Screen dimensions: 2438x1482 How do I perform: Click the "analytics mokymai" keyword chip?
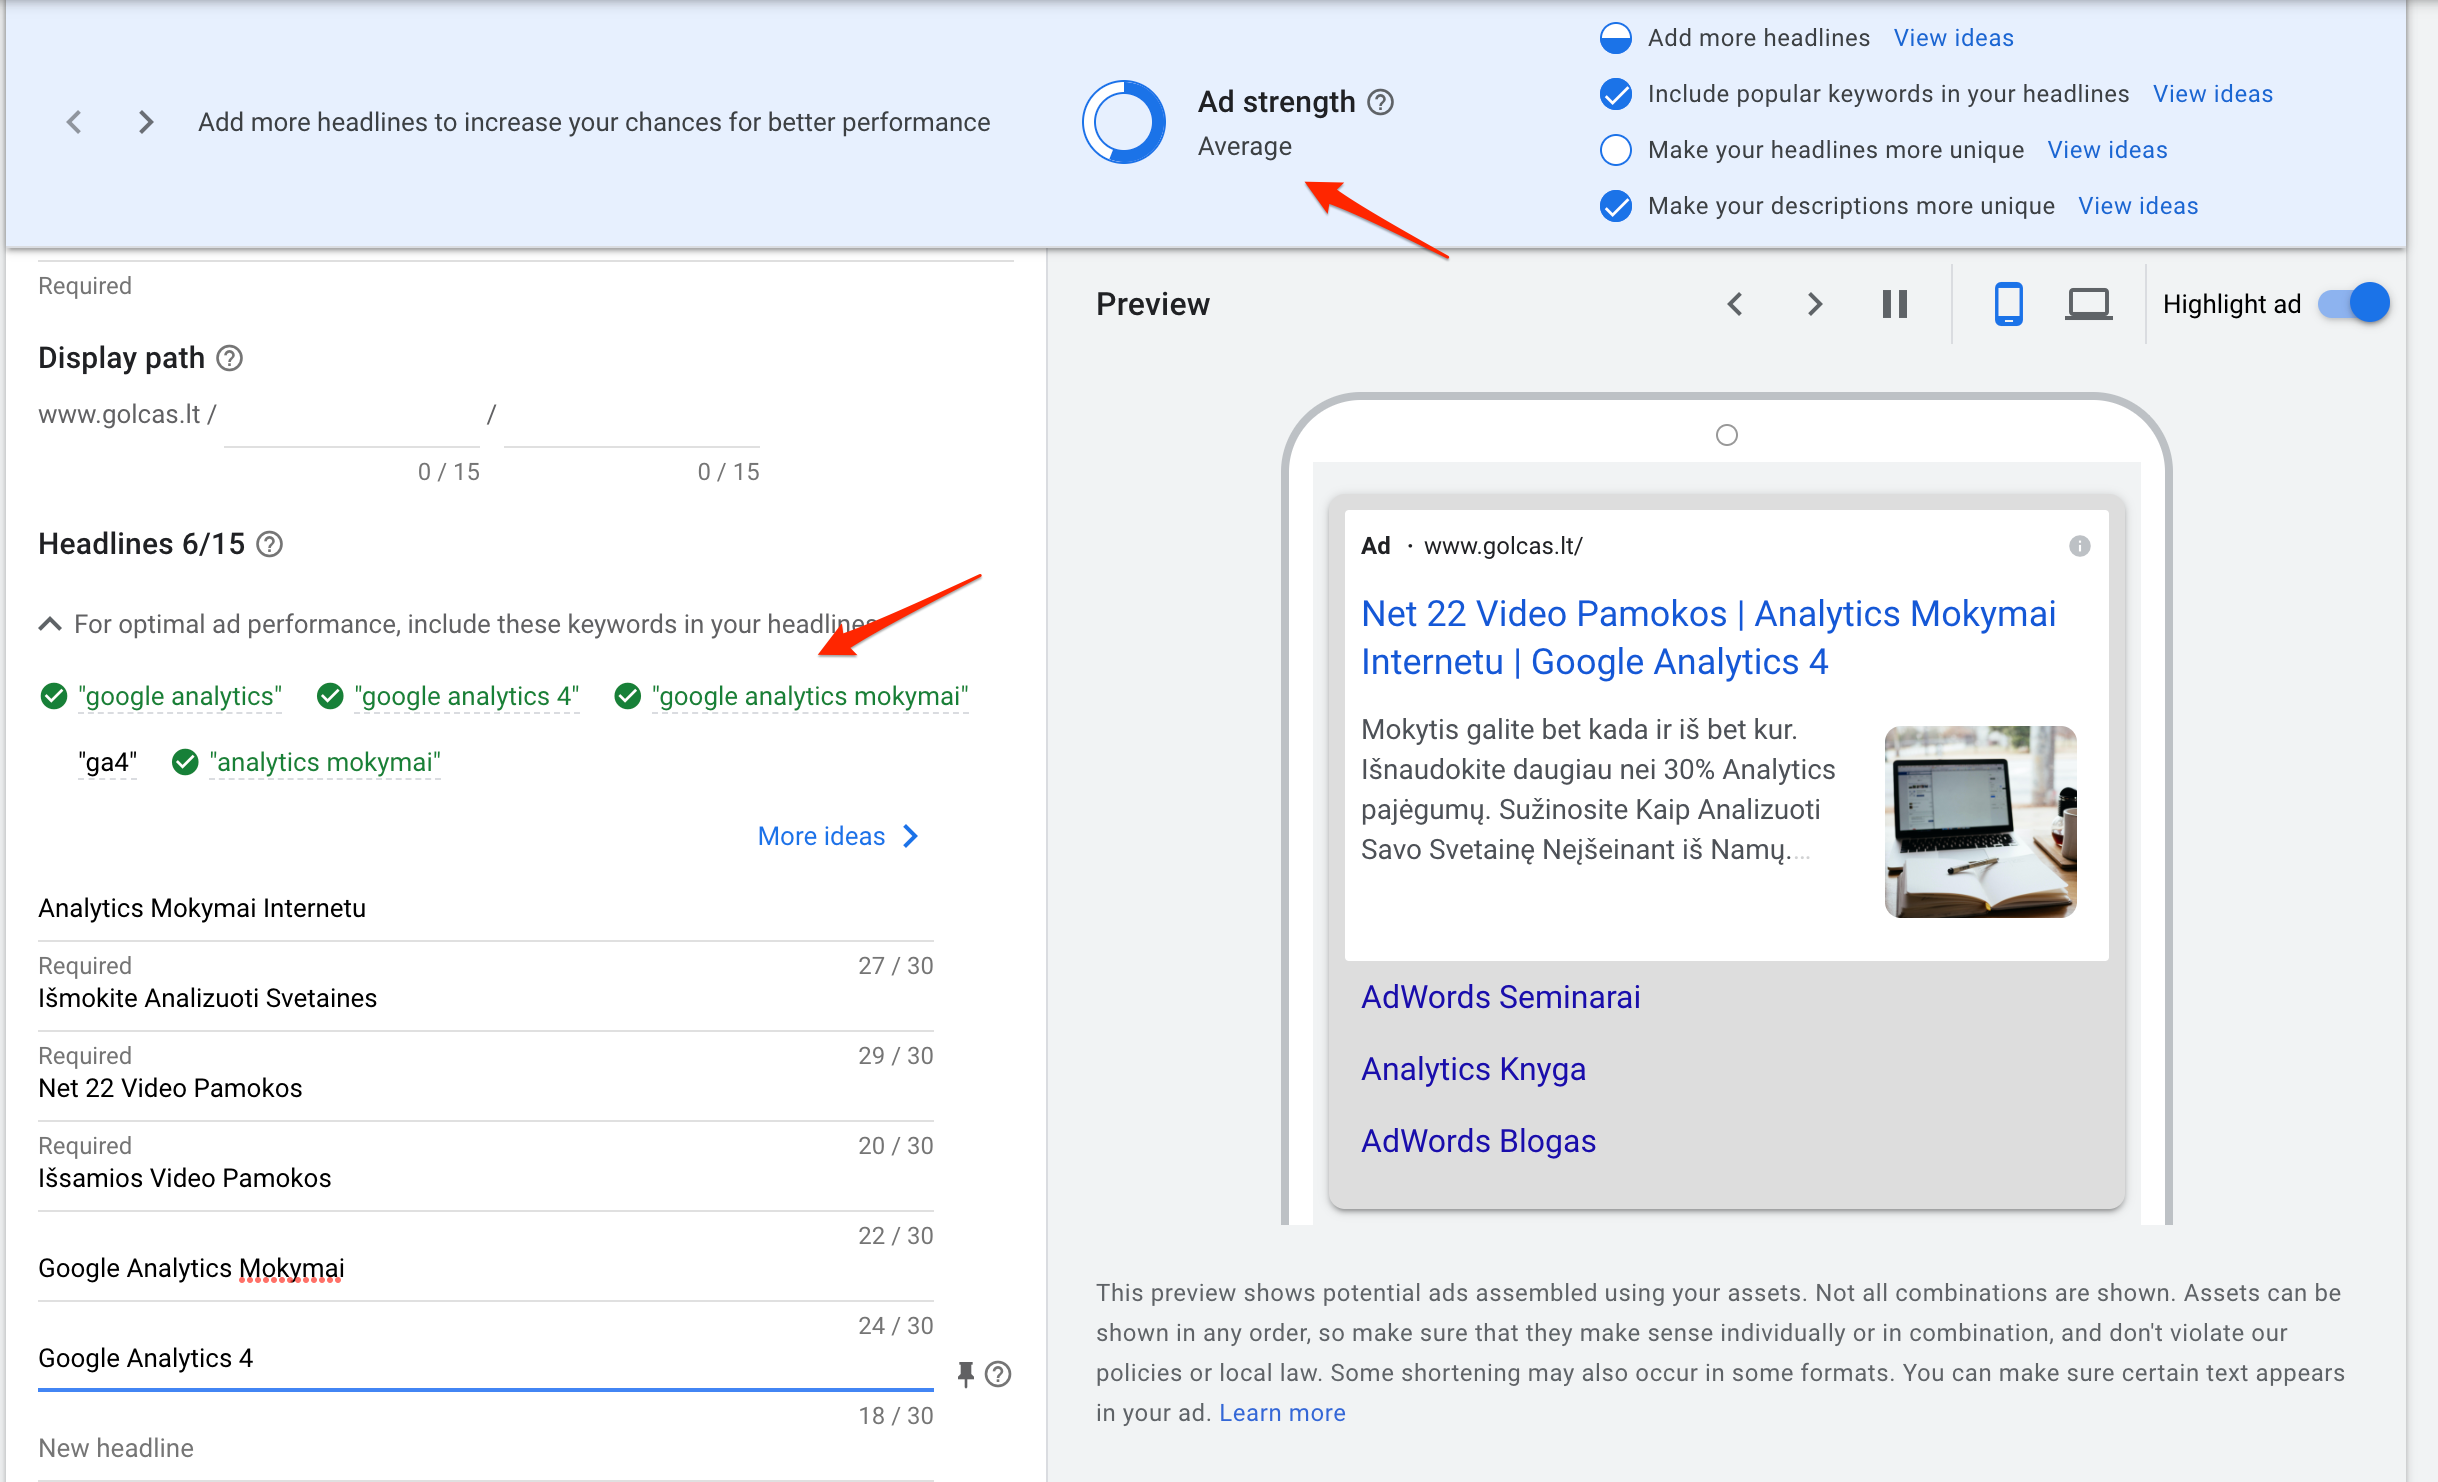(x=325, y=762)
